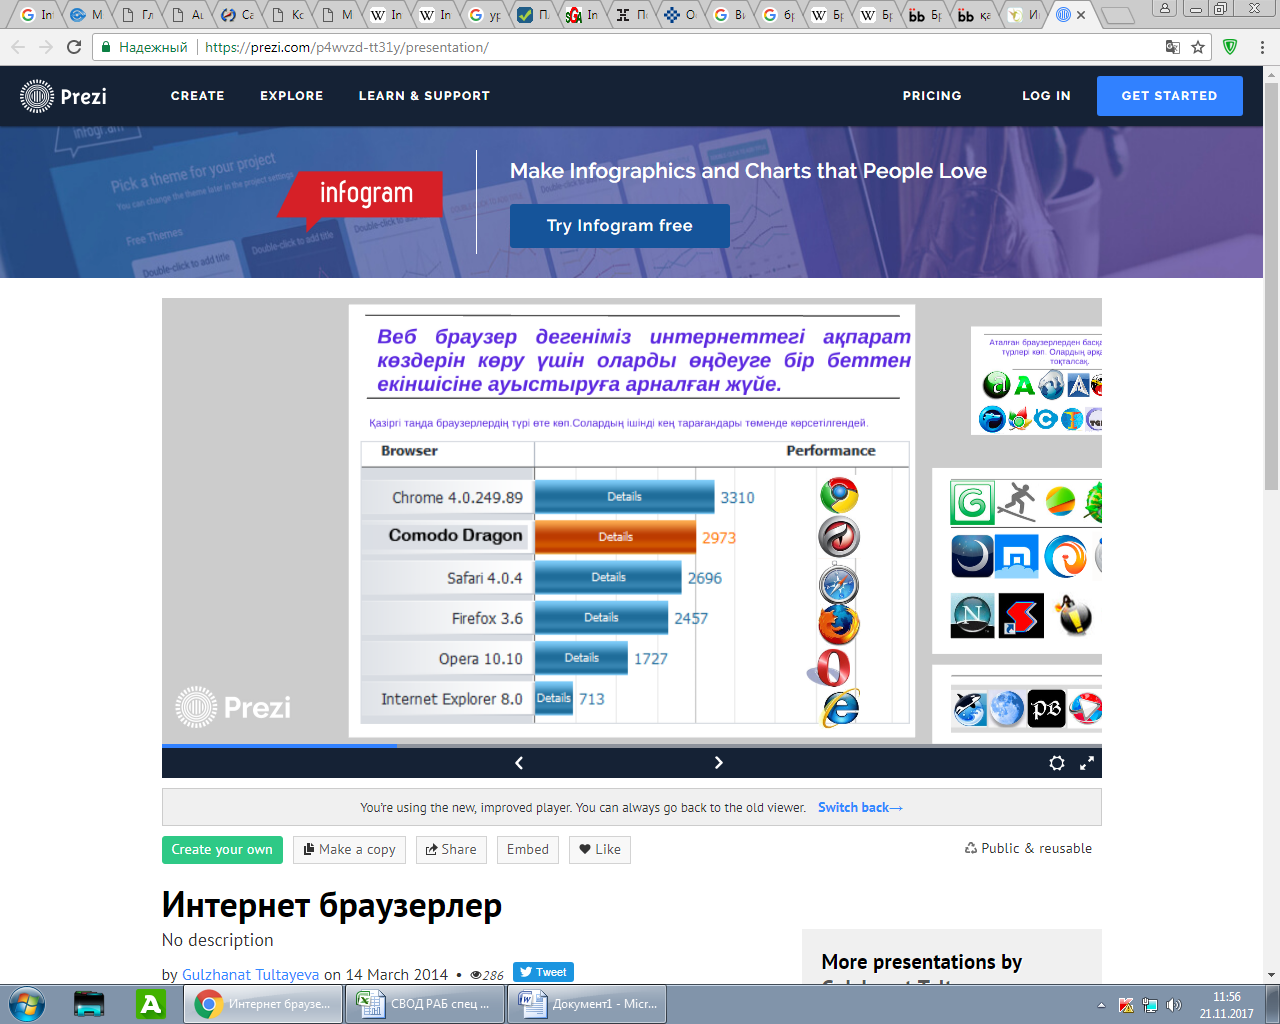Viewport: 1280px width, 1024px height.
Task: Click the surfer silhouette browser icon
Action: (x=1018, y=501)
